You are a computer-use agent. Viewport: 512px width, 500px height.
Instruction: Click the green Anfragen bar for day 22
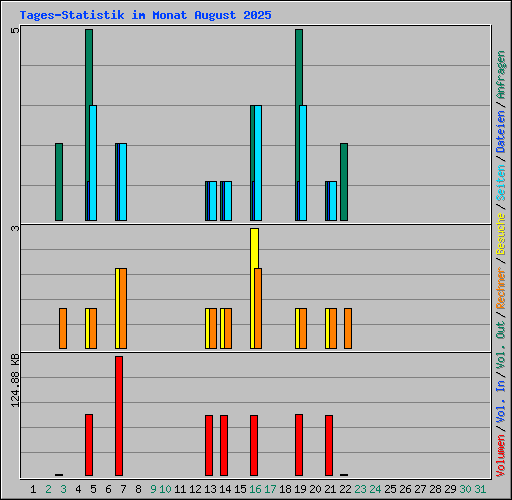click(344, 182)
